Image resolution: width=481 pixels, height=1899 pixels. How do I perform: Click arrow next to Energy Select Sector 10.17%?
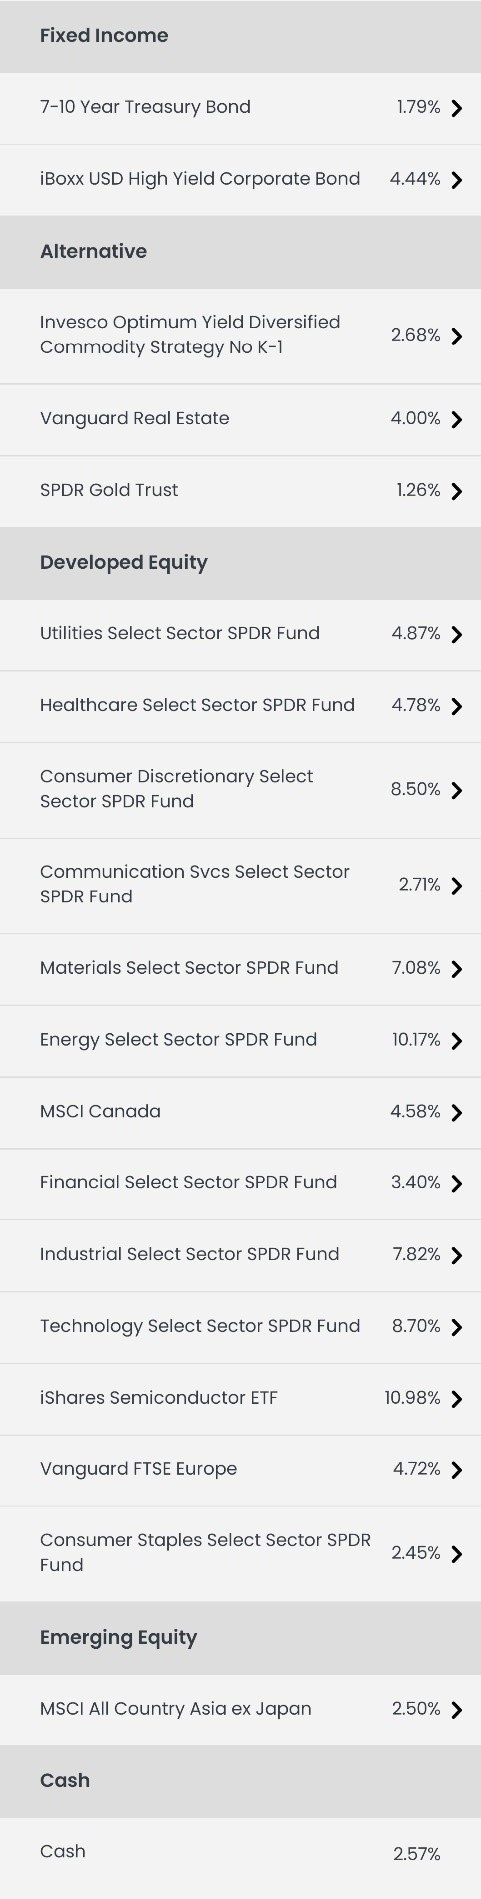457,1041
